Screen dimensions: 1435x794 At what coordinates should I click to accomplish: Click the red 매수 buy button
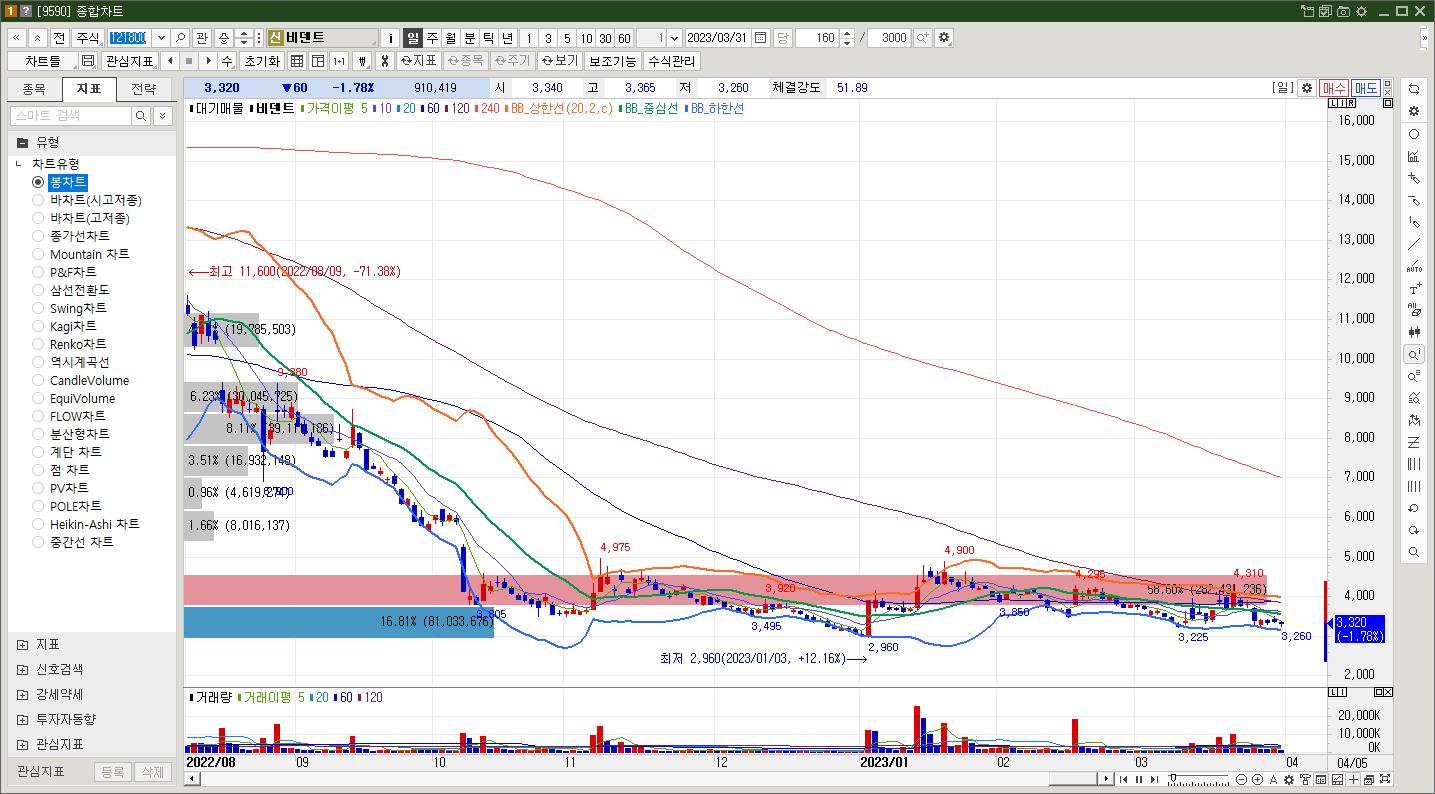tap(1334, 88)
